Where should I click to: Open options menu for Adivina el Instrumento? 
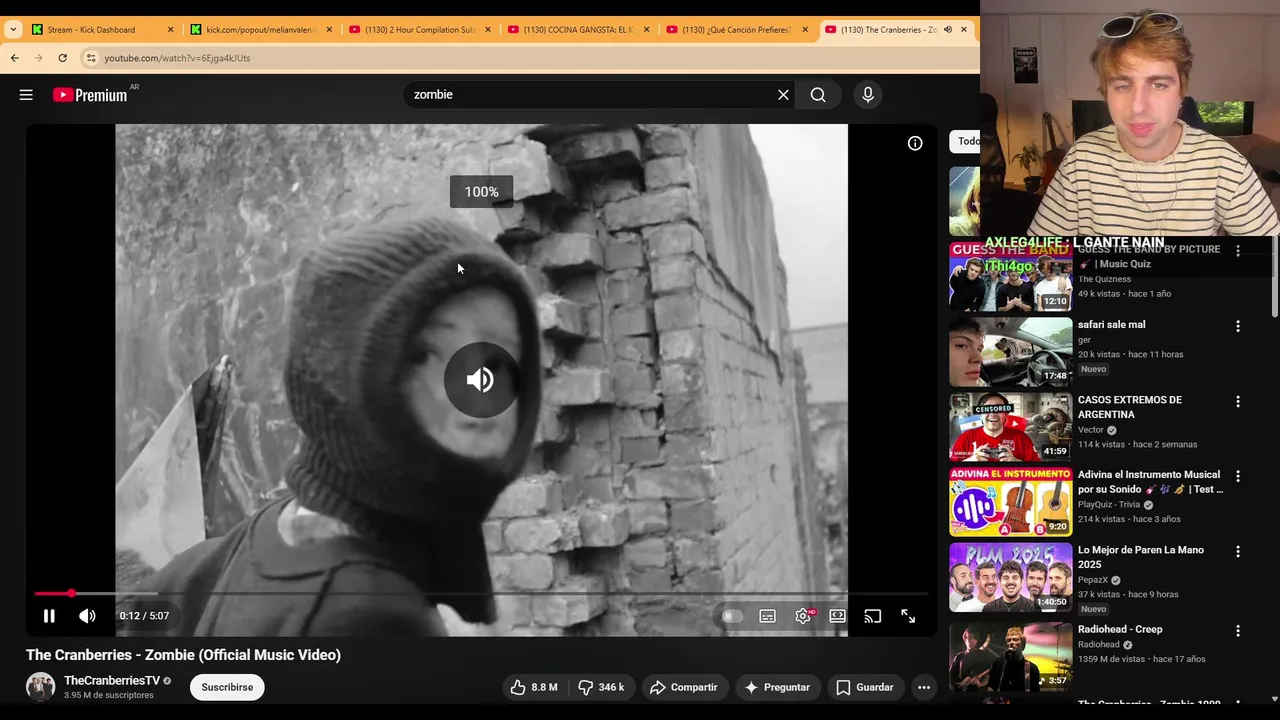[1238, 476]
